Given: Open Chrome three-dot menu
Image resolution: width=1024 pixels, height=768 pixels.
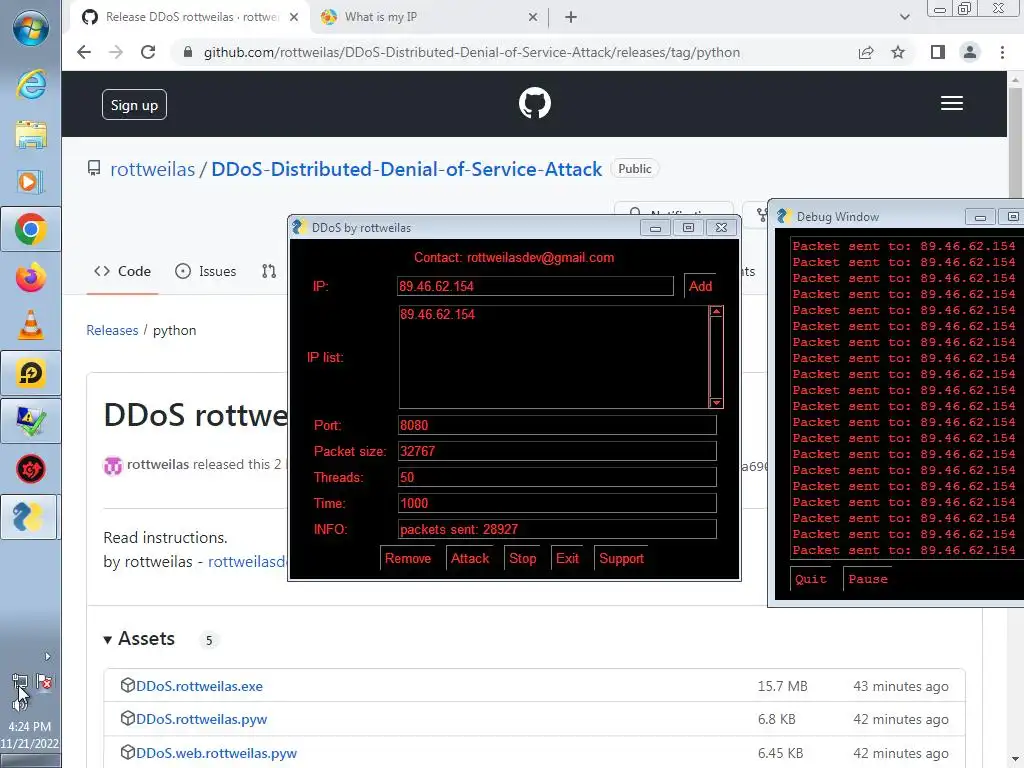Looking at the screenshot, I should click(1002, 52).
